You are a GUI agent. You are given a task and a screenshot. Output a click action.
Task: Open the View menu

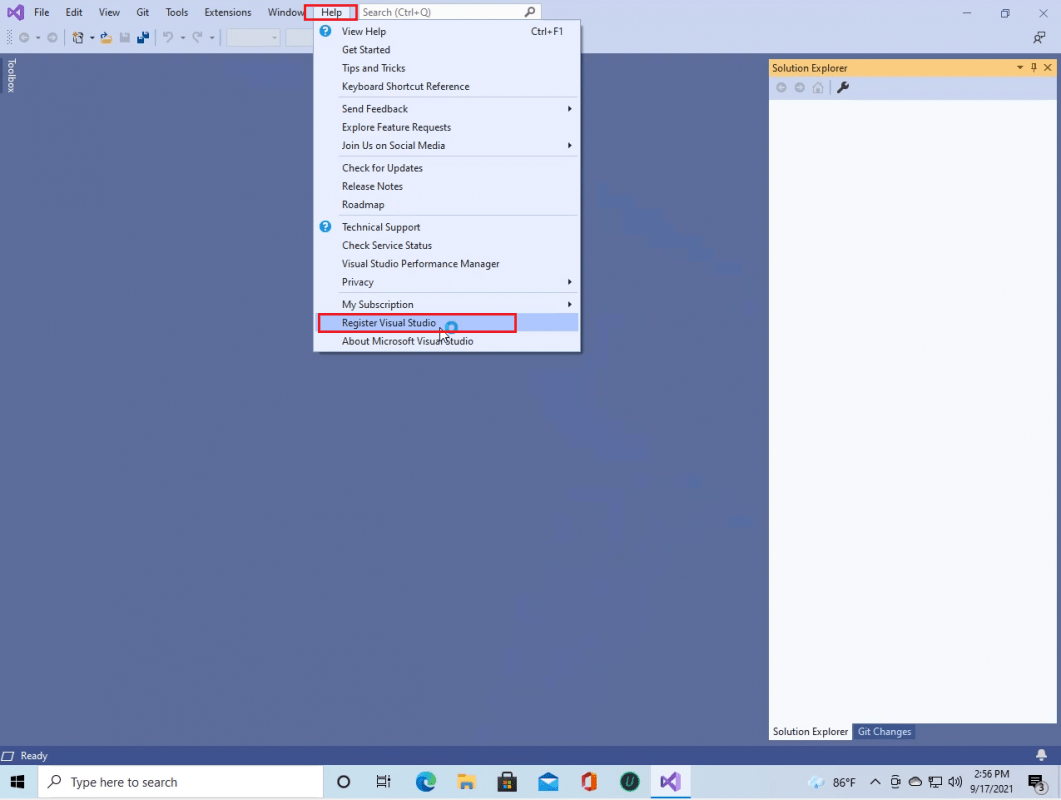point(109,12)
